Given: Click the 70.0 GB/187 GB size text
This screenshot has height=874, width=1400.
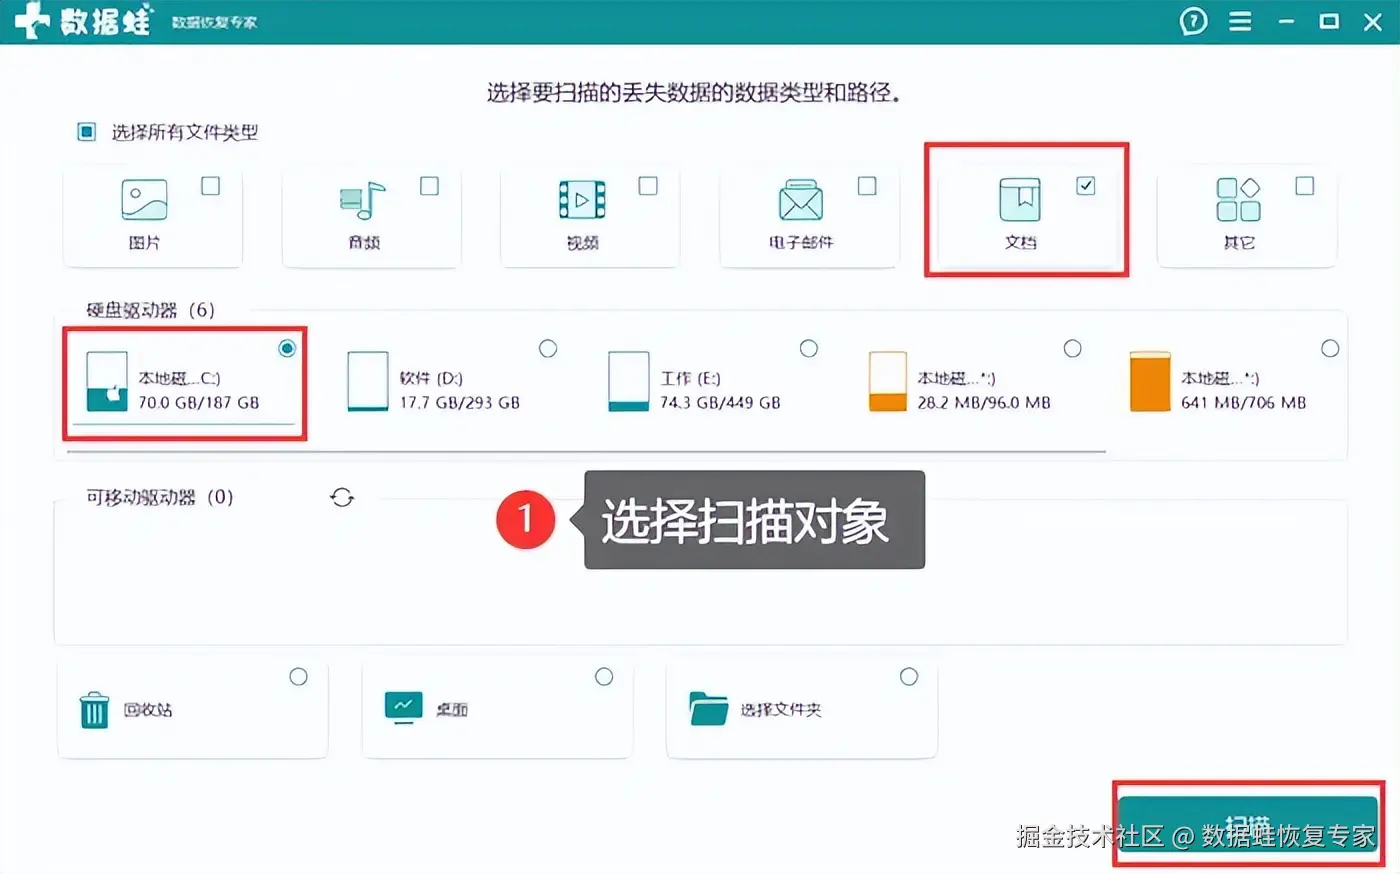Looking at the screenshot, I should point(198,403).
